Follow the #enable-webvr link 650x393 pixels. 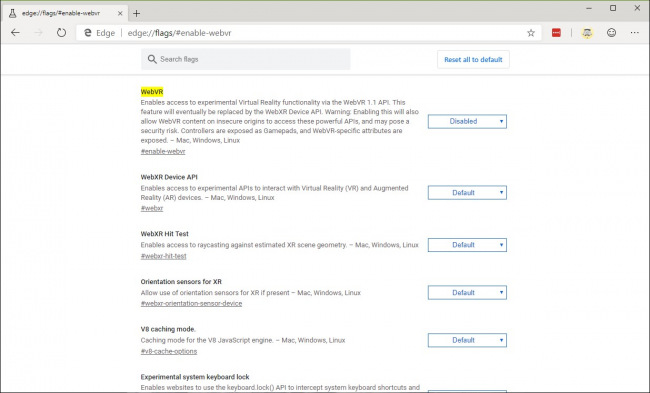[163, 151]
